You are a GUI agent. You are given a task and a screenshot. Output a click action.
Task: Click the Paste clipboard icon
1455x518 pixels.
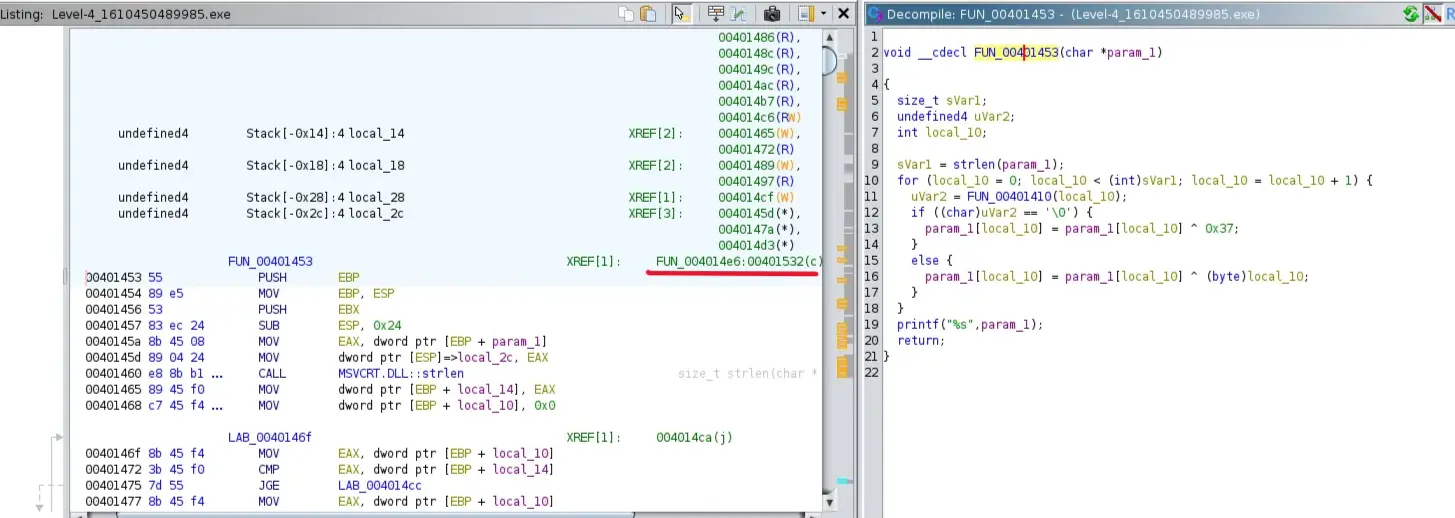(648, 14)
